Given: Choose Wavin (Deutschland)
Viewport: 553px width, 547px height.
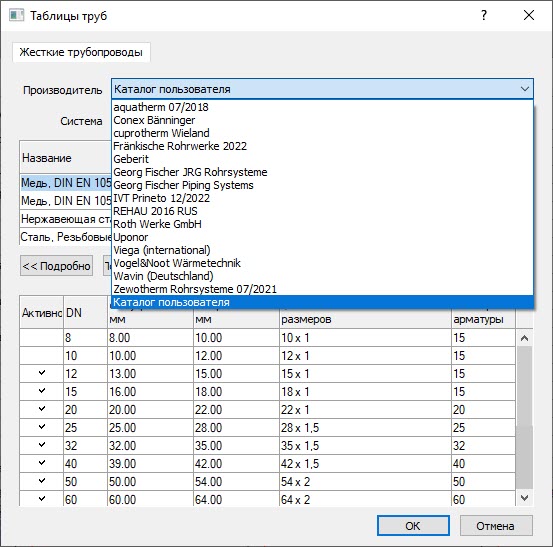Looking at the screenshot, I should (322, 276).
